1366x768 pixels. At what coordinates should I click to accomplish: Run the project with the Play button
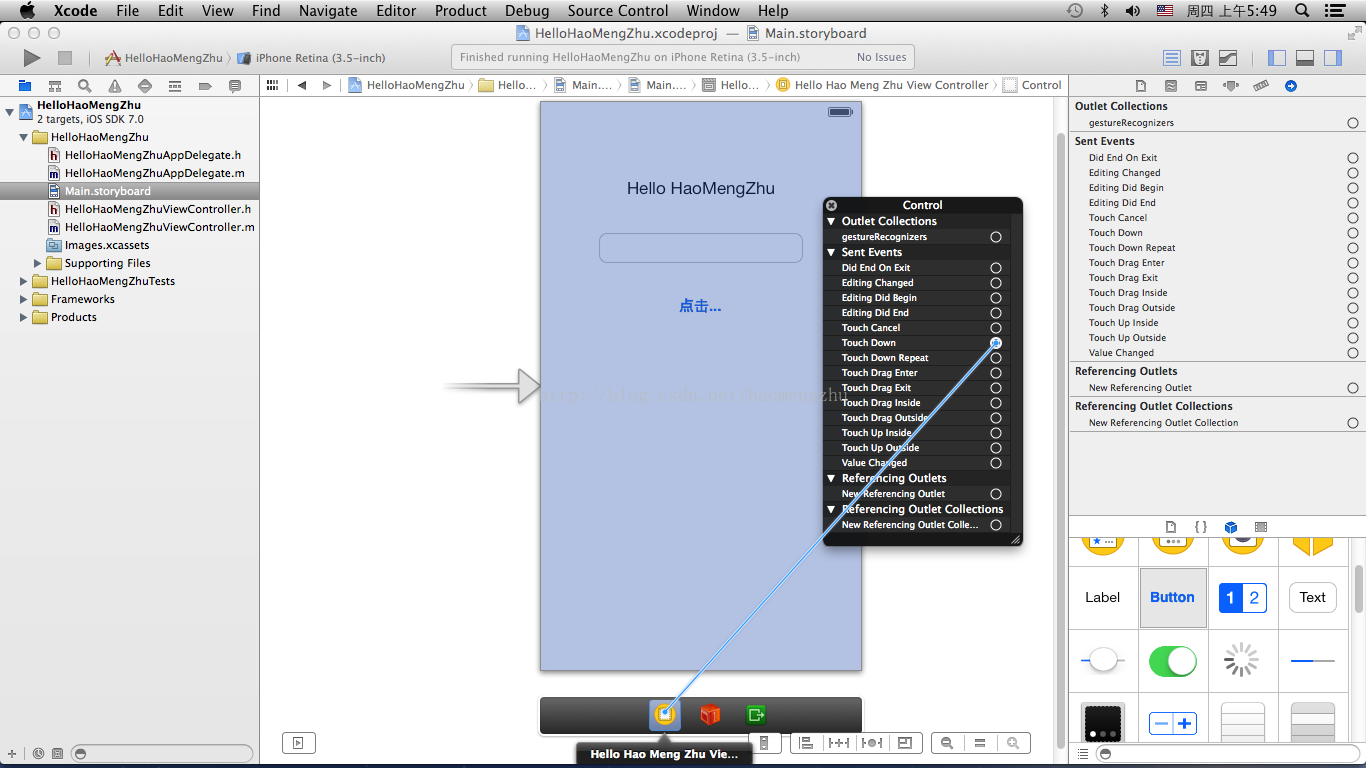(x=32, y=58)
